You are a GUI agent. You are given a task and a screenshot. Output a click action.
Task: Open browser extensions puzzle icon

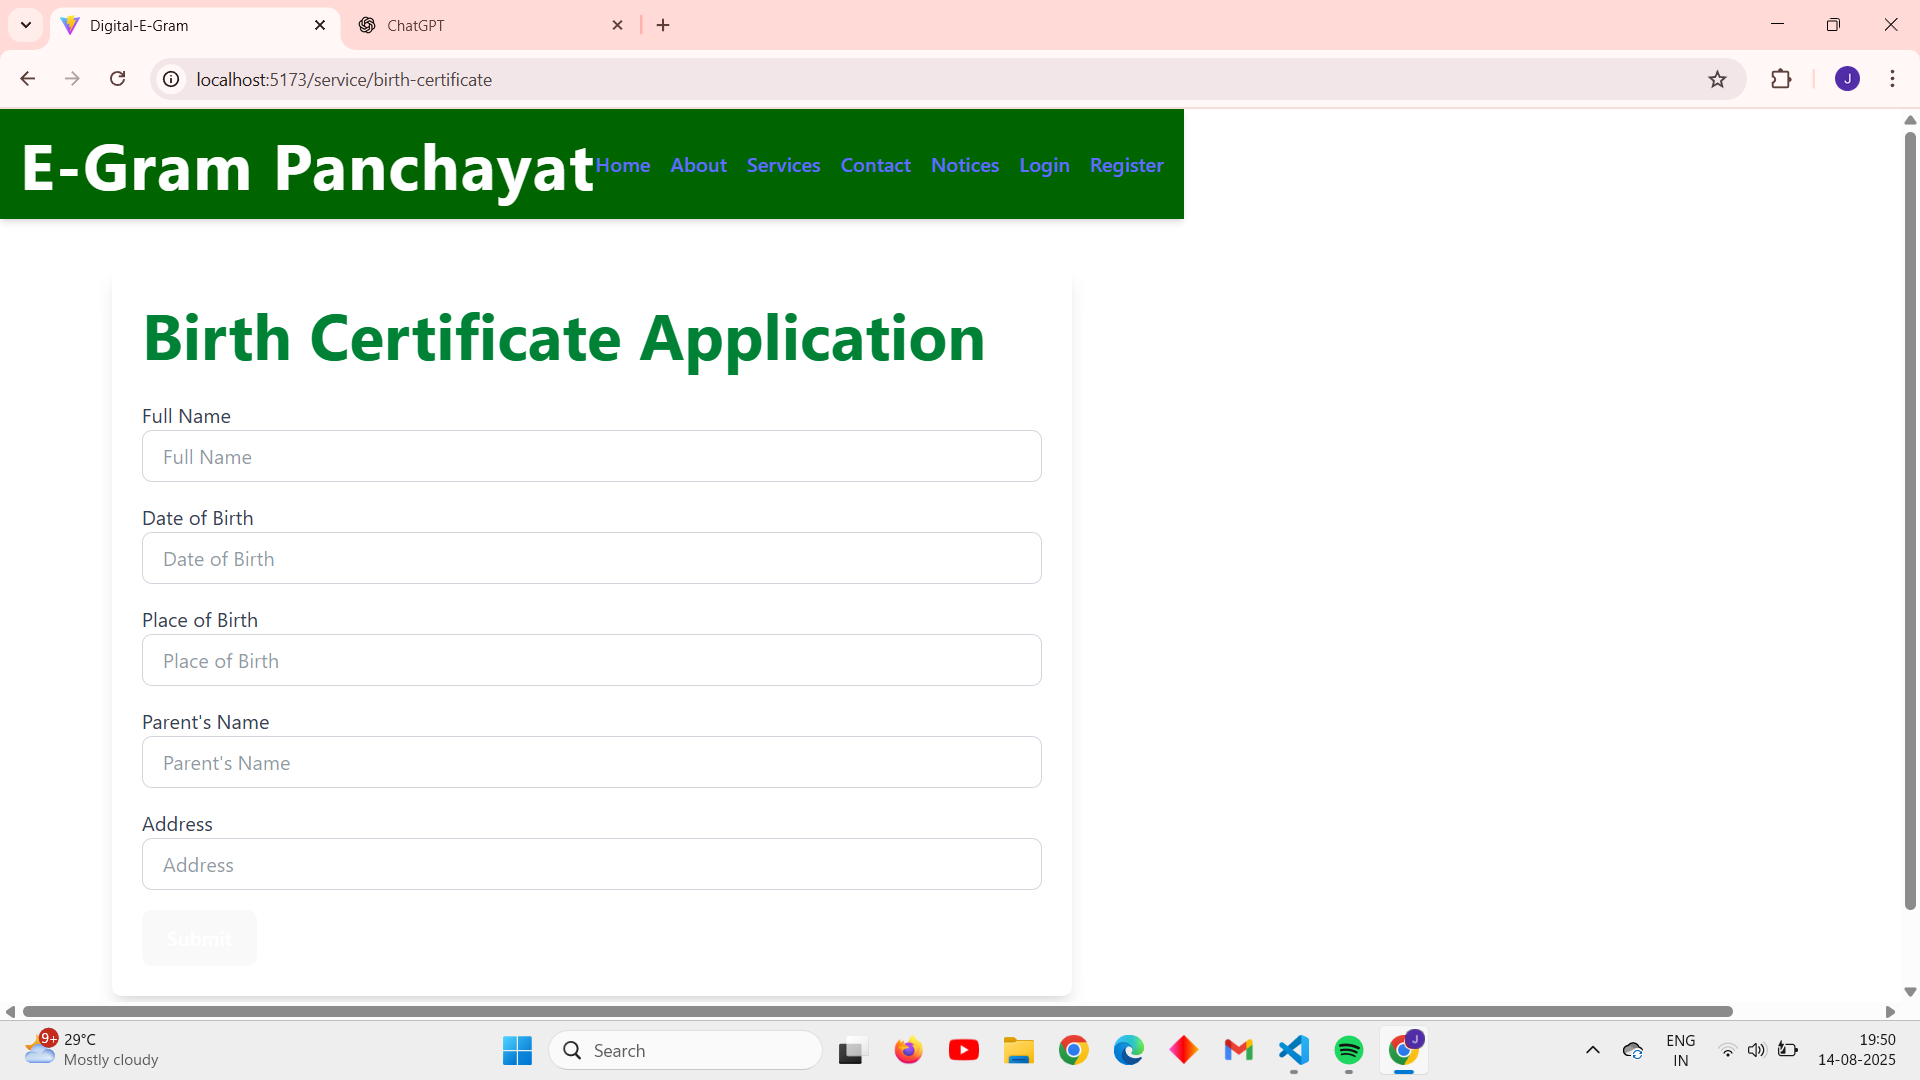click(x=1781, y=79)
